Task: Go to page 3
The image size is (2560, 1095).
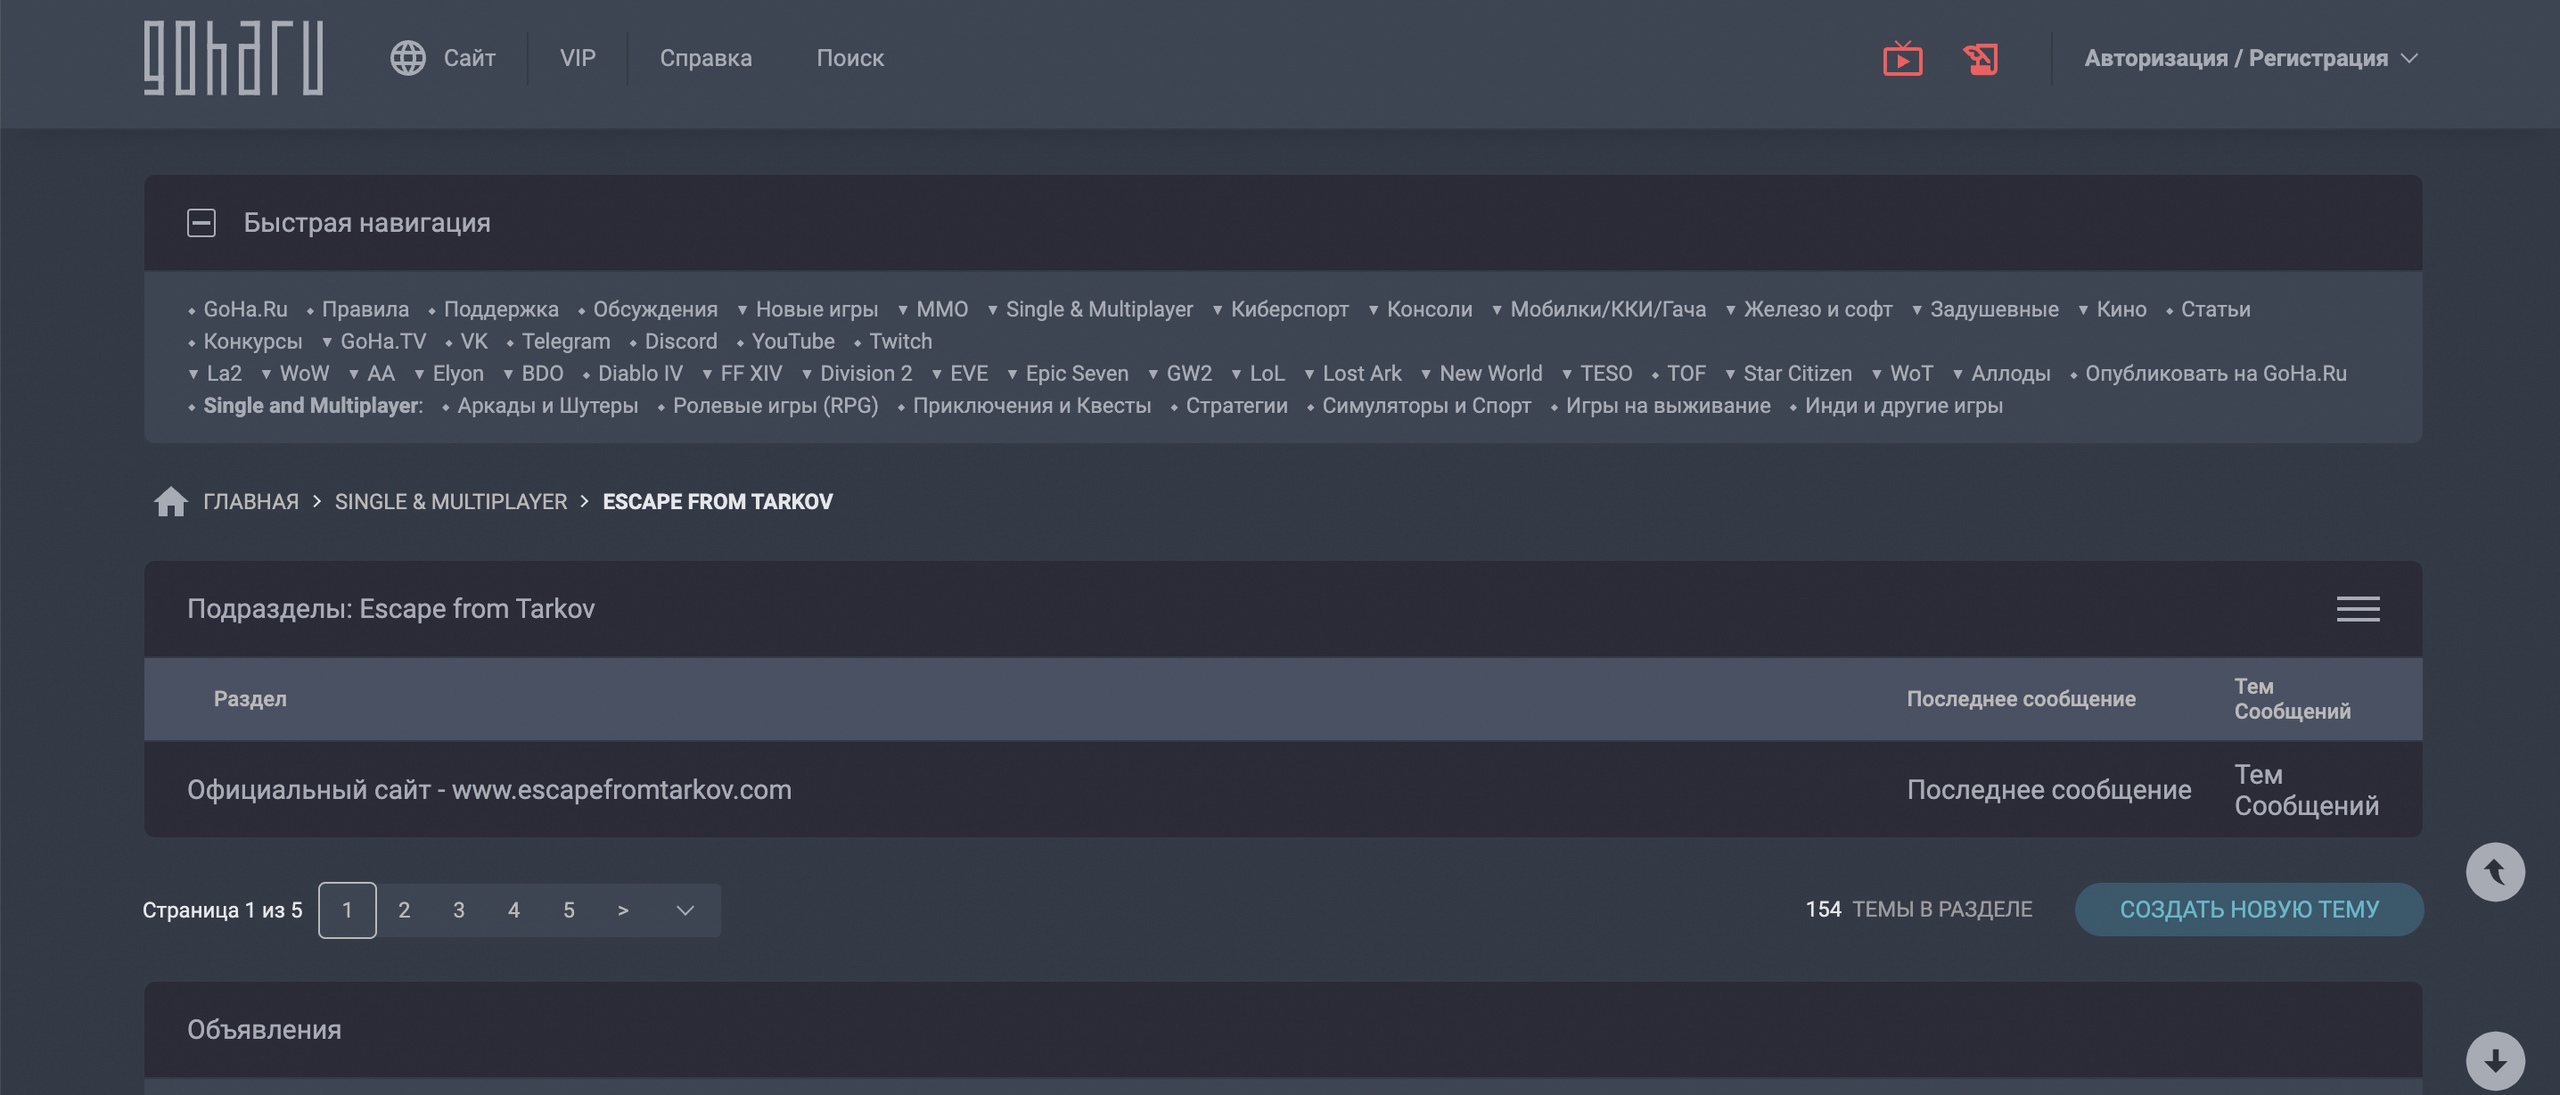Action: [459, 910]
